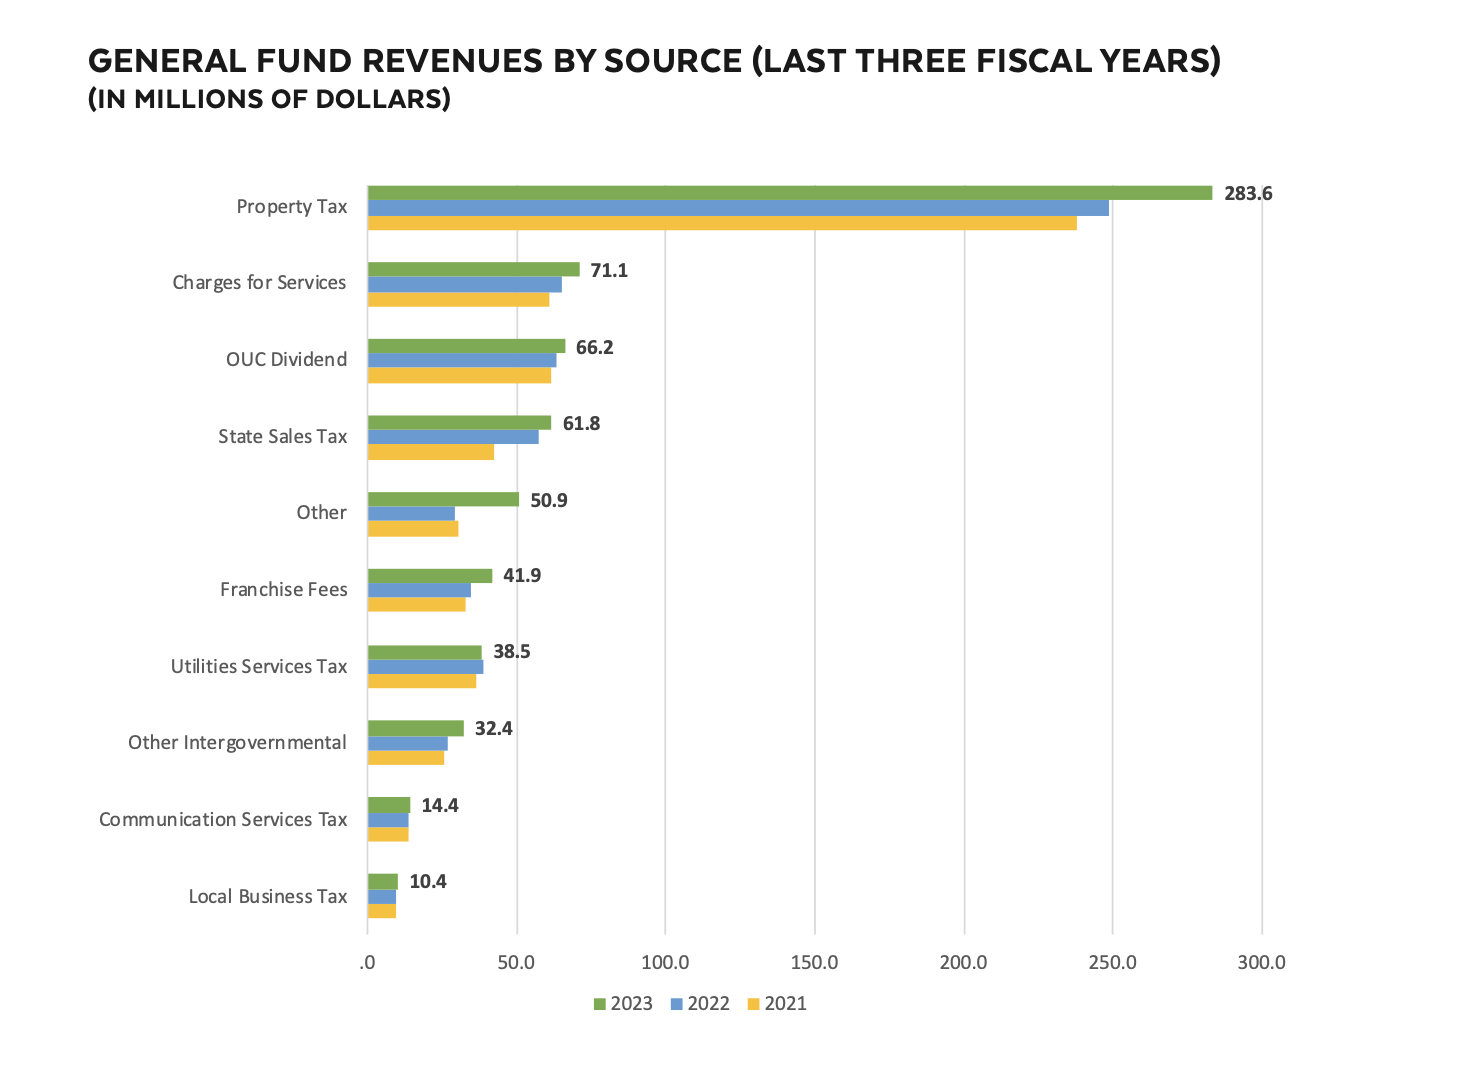1468x1066 pixels.
Task: Click the 32.4 data label
Action: tap(494, 729)
